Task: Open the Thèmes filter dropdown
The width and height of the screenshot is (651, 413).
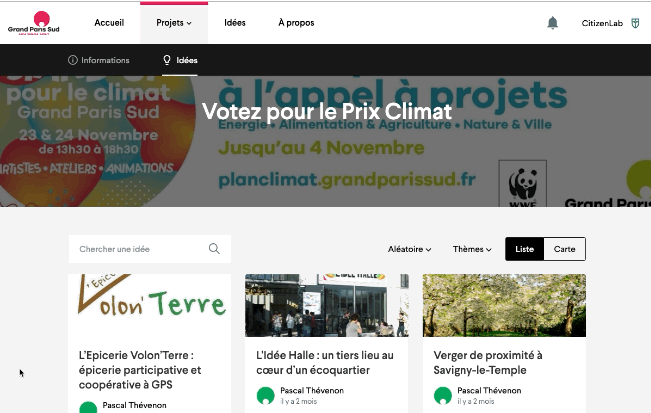Action: [x=472, y=249]
